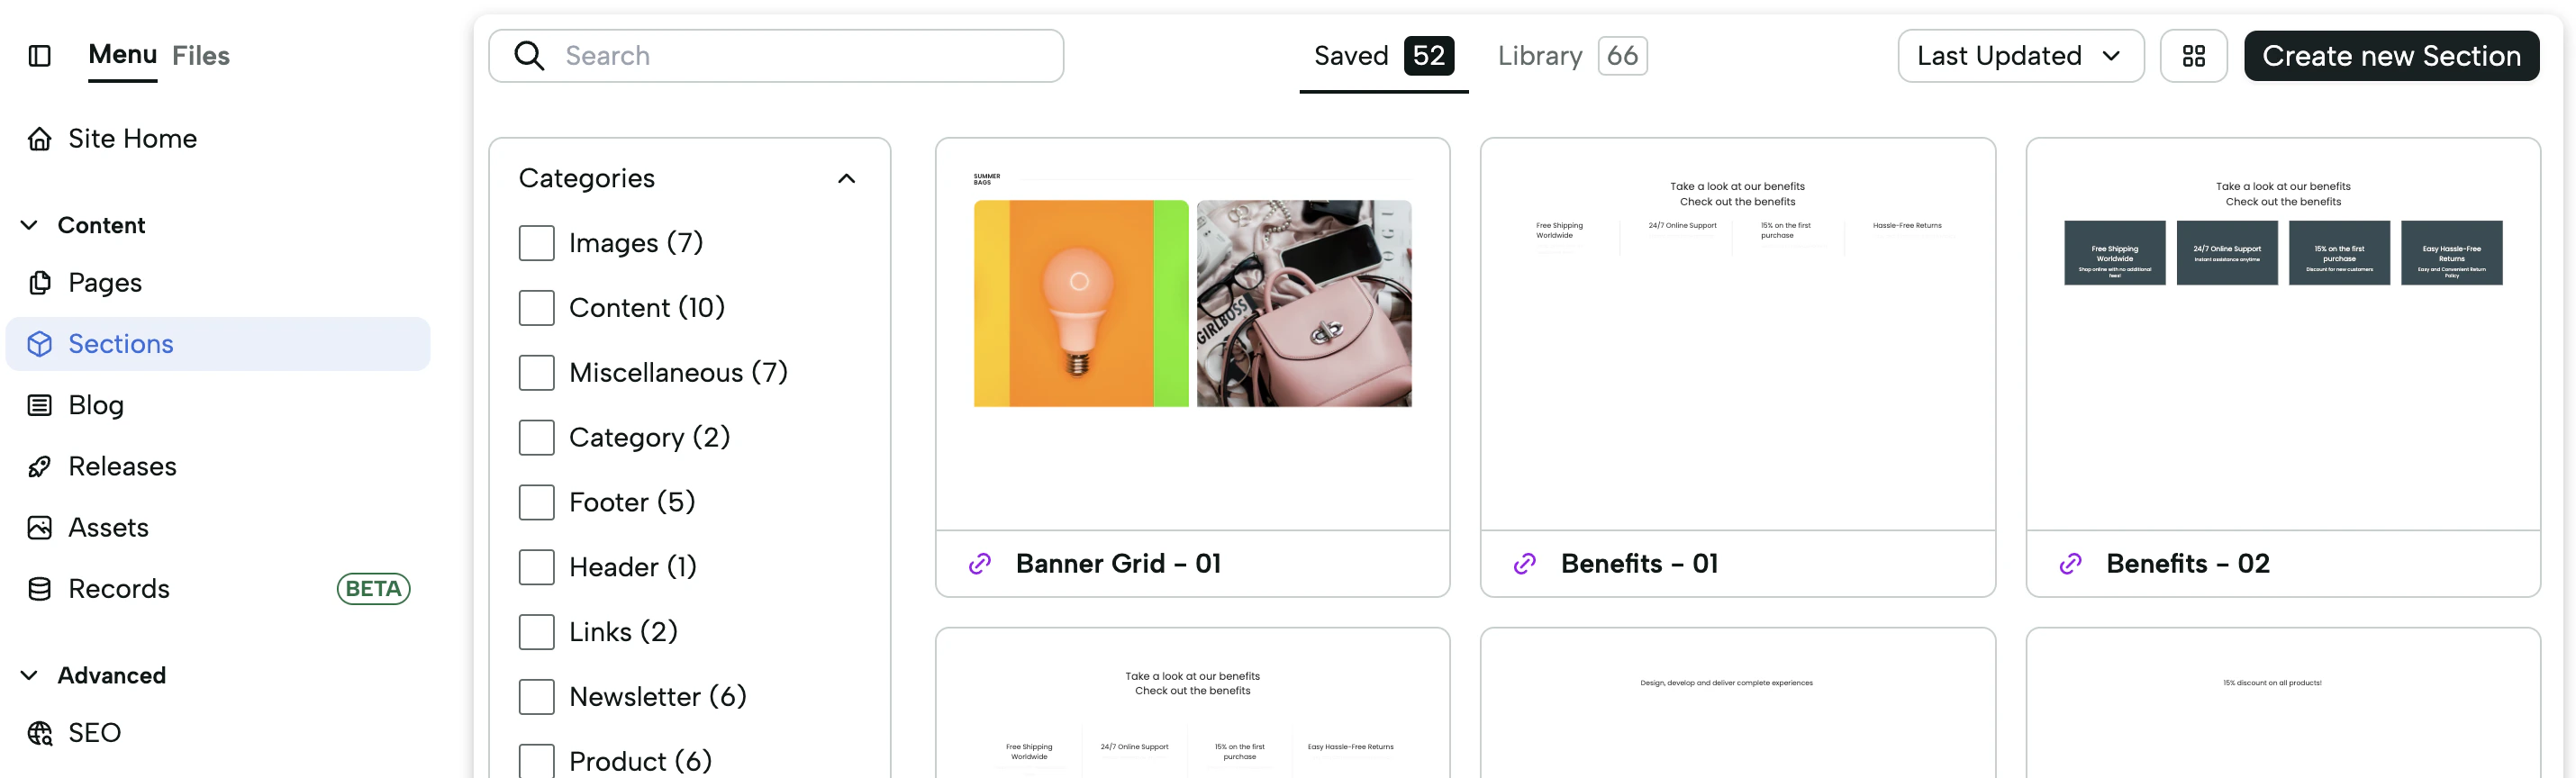
Task: Click link icon on Banner Grid – 01
Action: 980,564
